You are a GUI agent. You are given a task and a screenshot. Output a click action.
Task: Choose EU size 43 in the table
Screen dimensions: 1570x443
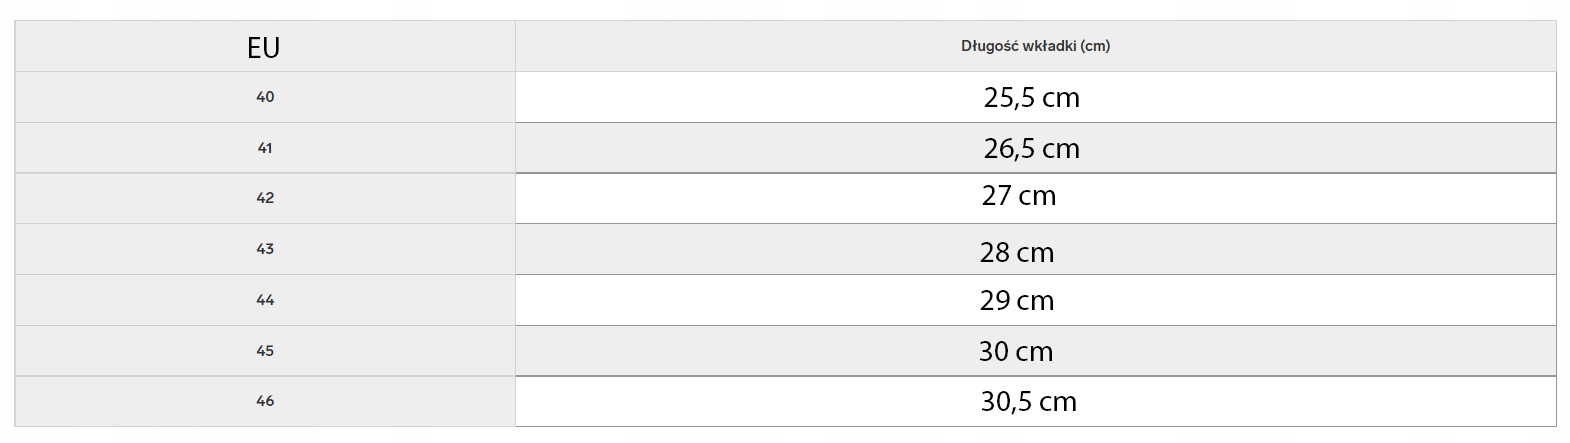click(265, 249)
